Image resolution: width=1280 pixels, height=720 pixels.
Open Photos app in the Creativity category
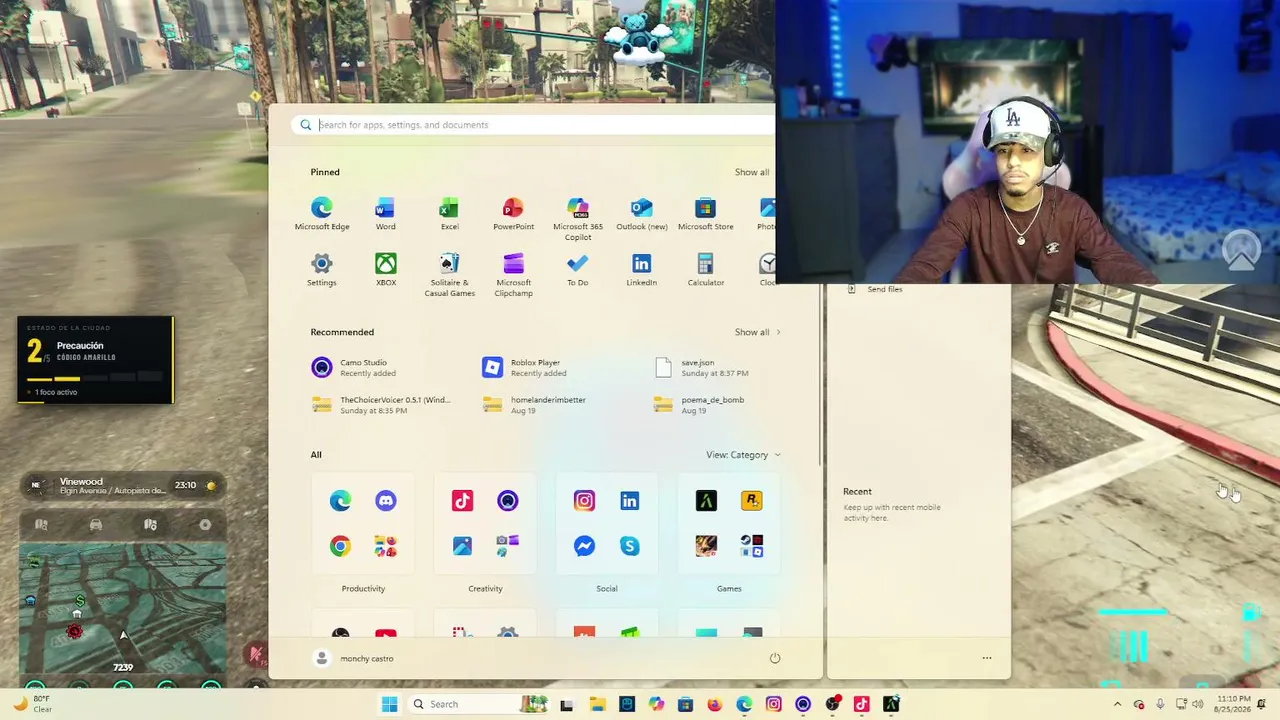coord(462,546)
